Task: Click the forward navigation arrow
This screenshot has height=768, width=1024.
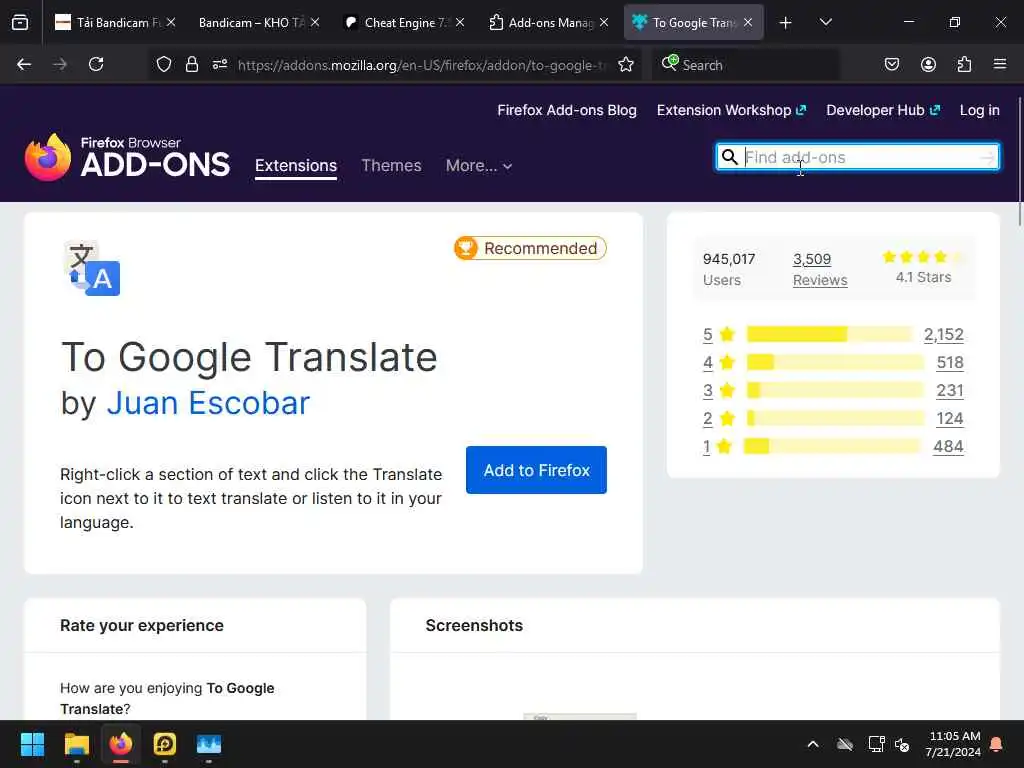Action: point(60,64)
